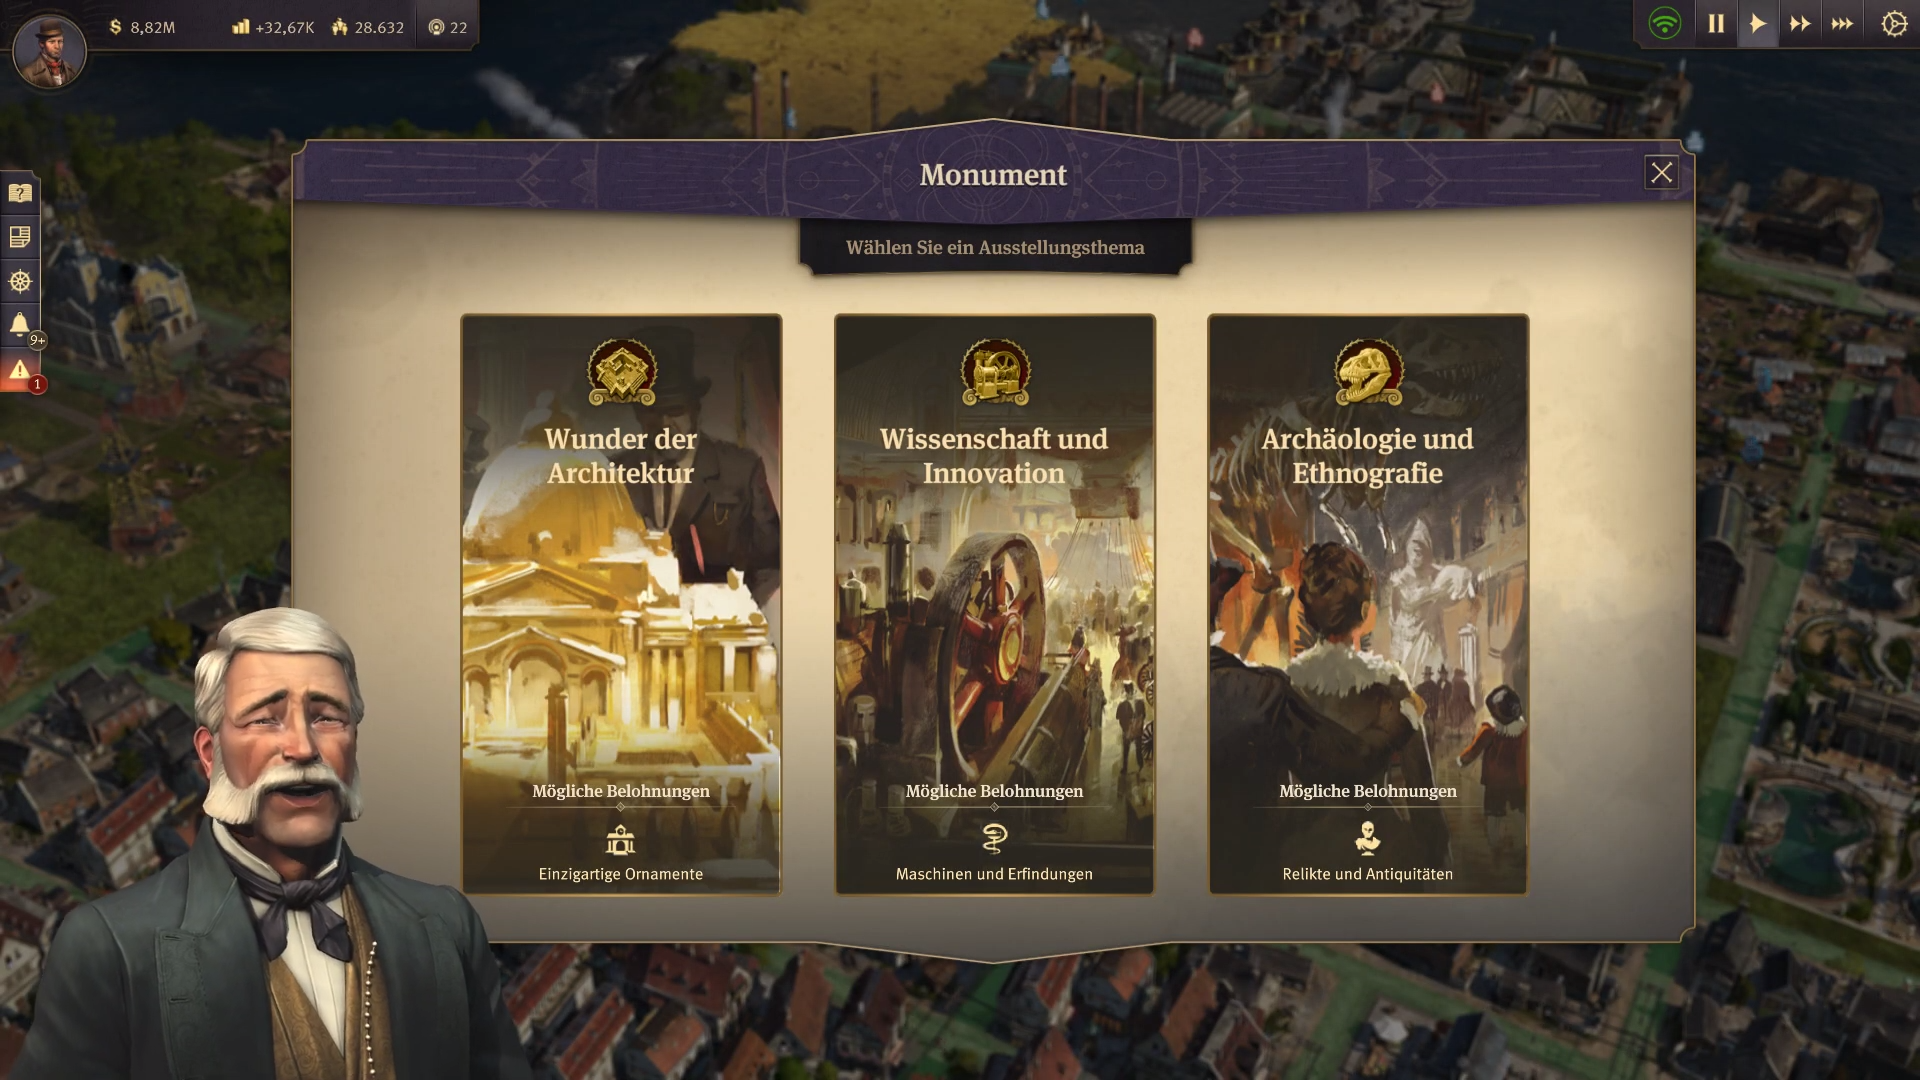Image resolution: width=1920 pixels, height=1080 pixels.
Task: Choose the Archäologie und Ethnografie theme card
Action: point(1368,604)
